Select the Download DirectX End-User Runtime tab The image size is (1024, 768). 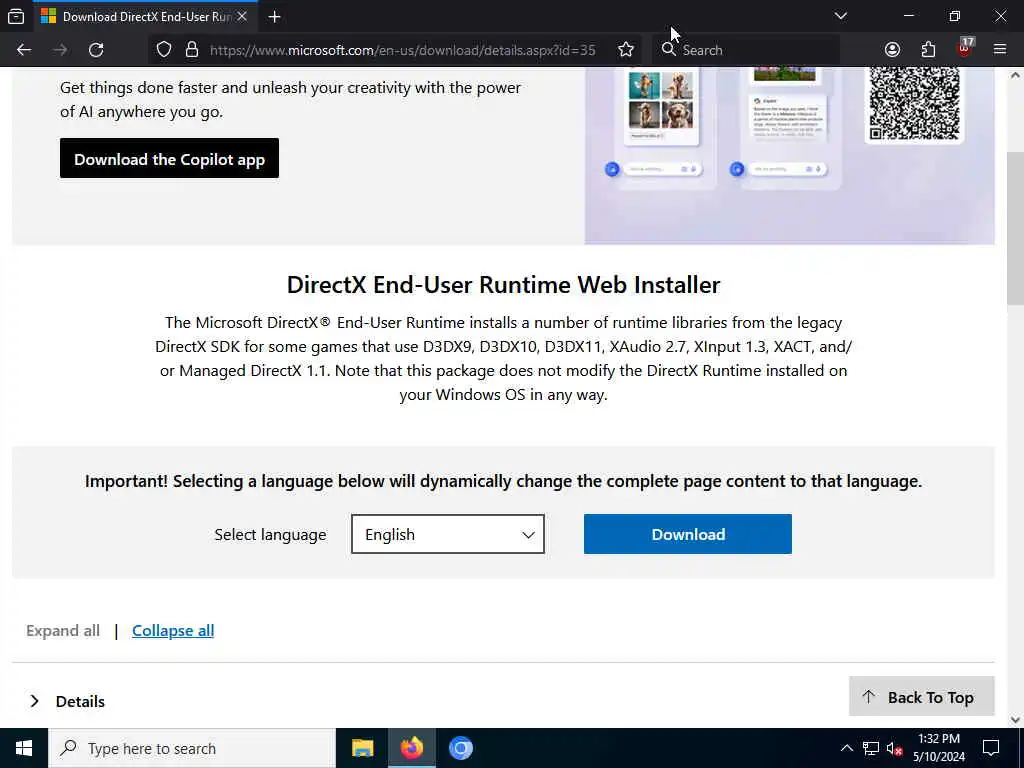click(x=145, y=16)
